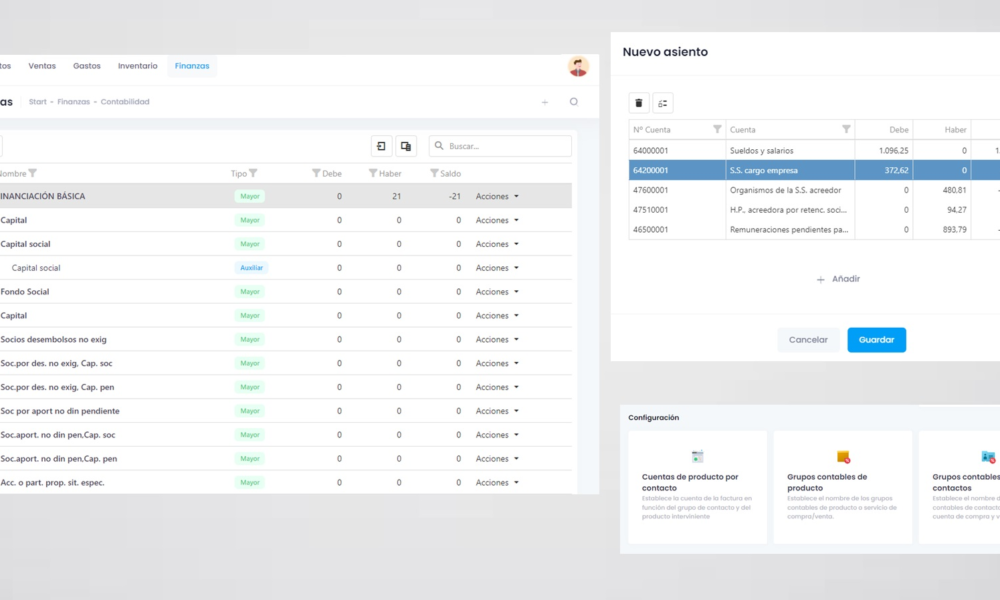
Task: Click the Fondo Social account name
Action: coord(24,291)
